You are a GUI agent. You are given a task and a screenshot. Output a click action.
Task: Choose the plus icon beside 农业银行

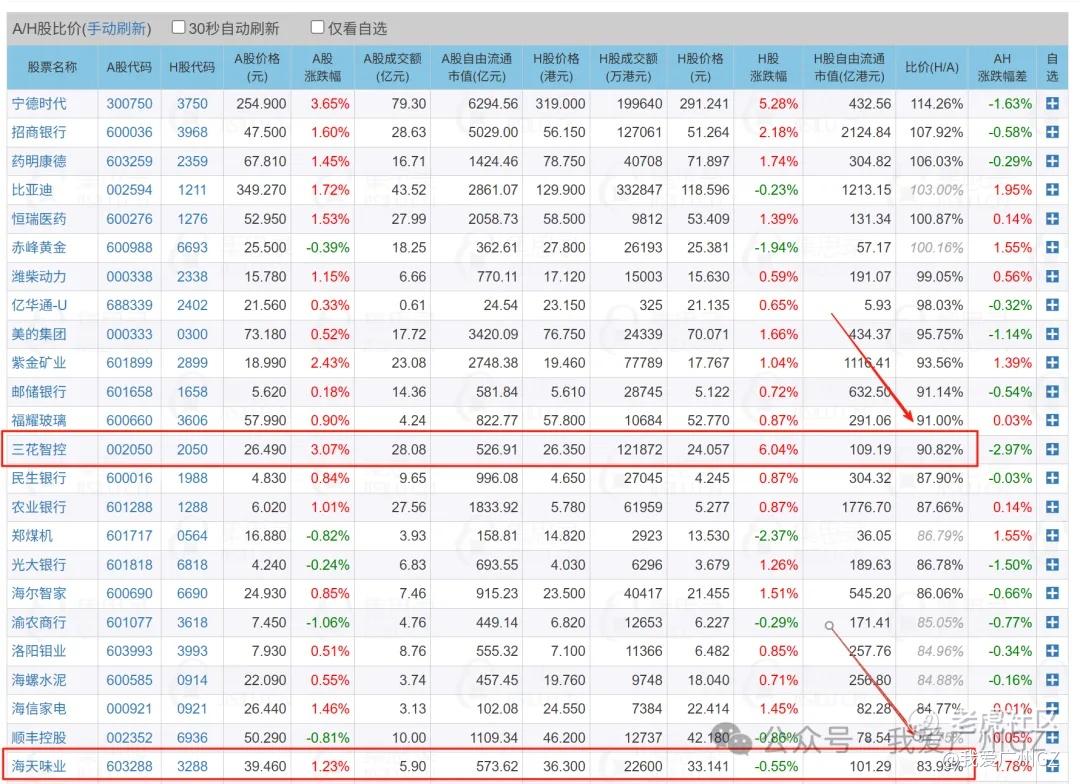point(1052,507)
